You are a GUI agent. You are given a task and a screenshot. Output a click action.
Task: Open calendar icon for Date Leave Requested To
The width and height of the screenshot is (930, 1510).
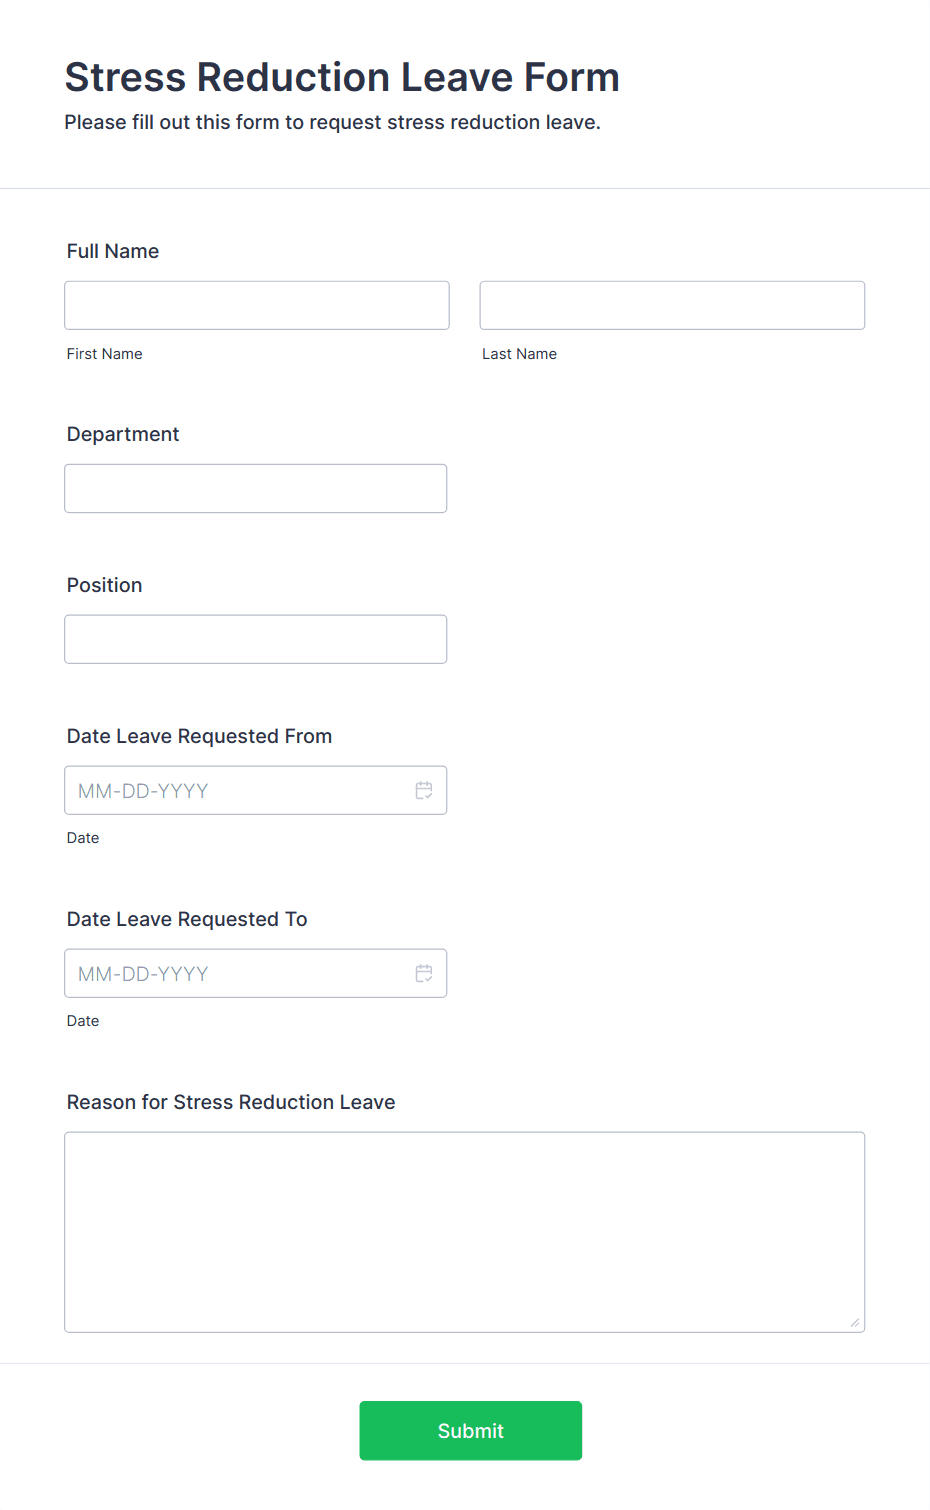point(424,973)
